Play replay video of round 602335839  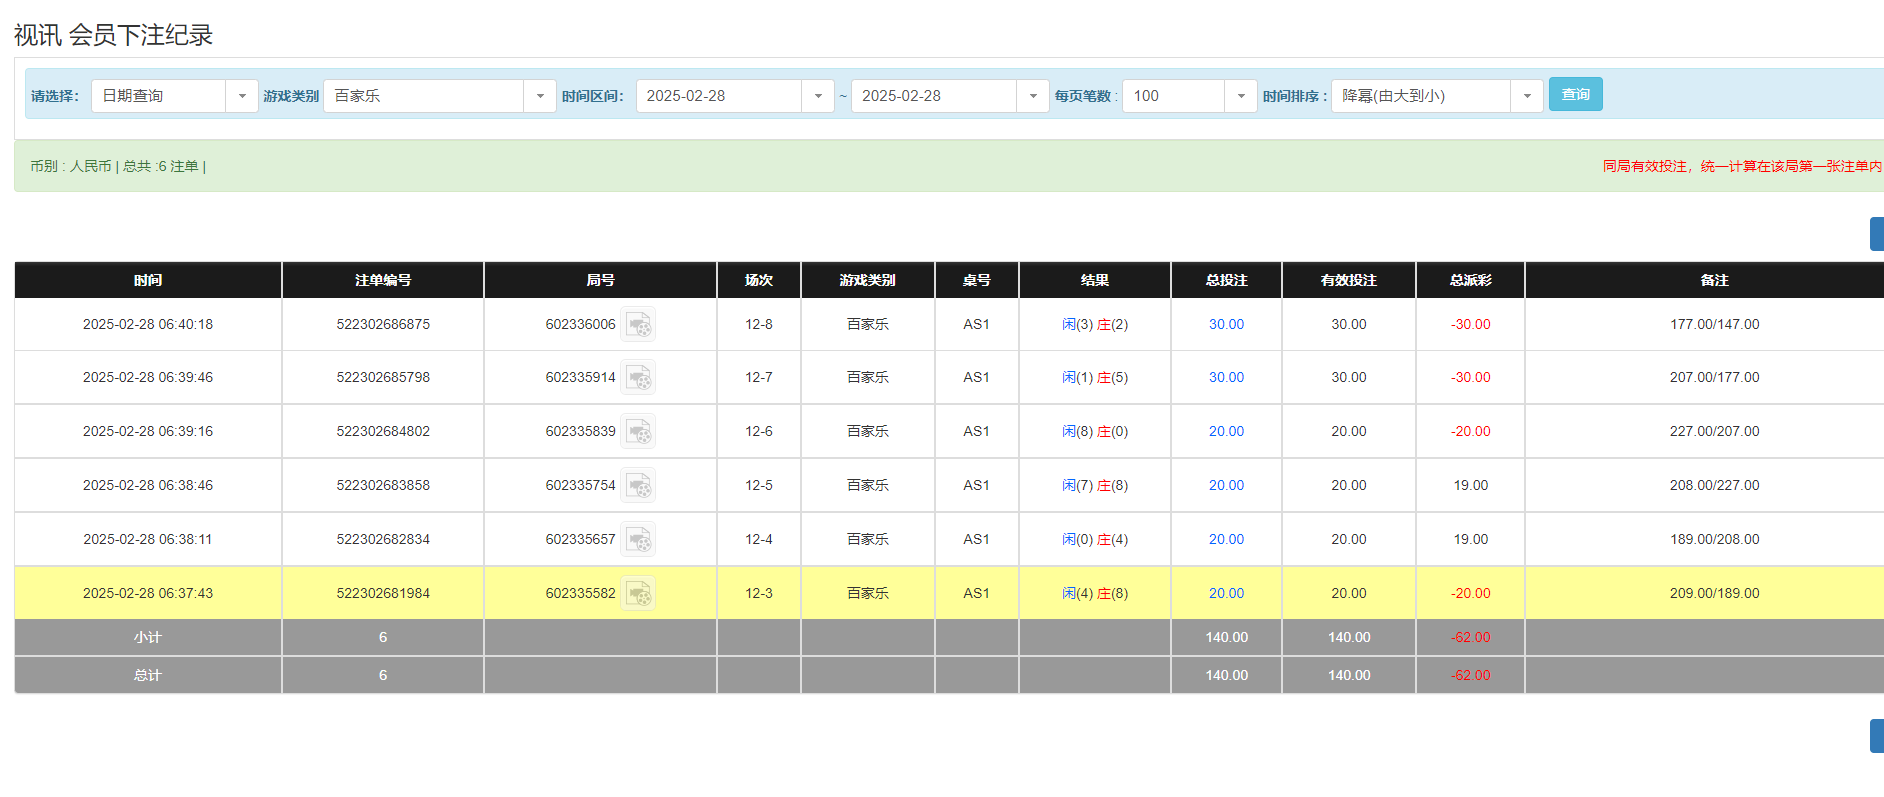coord(638,432)
